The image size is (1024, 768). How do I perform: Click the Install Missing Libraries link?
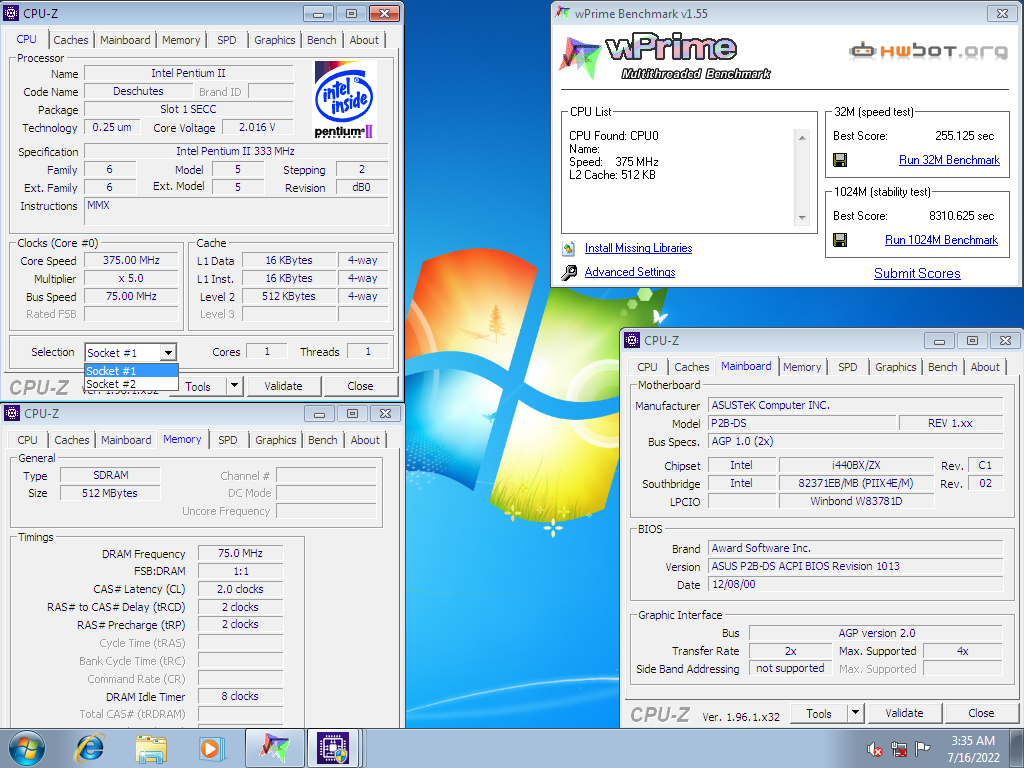click(x=639, y=248)
